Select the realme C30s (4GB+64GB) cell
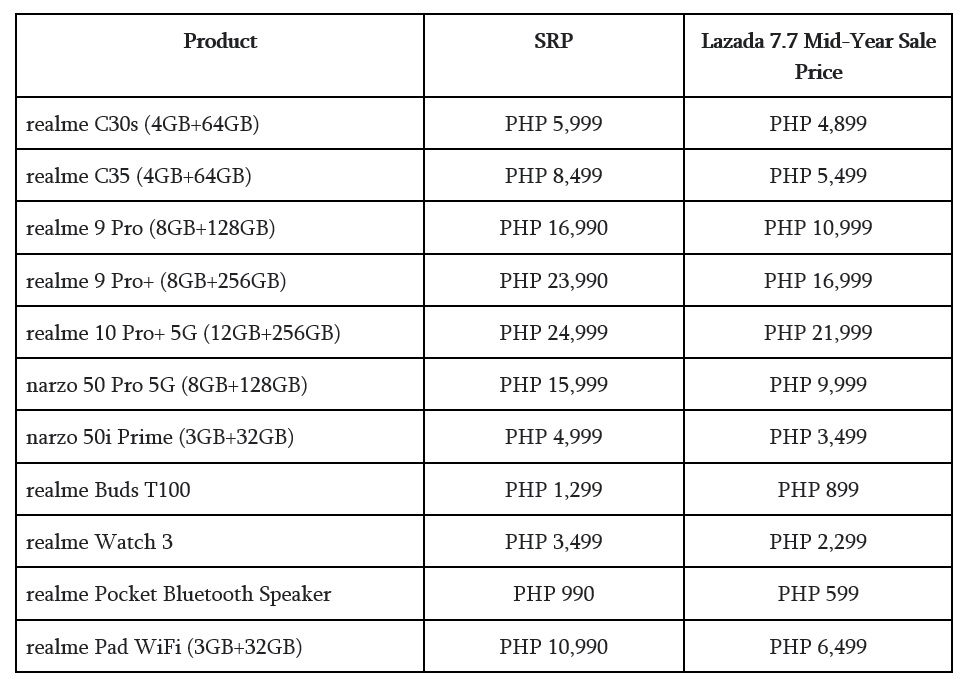The image size is (966, 683). coord(142,124)
